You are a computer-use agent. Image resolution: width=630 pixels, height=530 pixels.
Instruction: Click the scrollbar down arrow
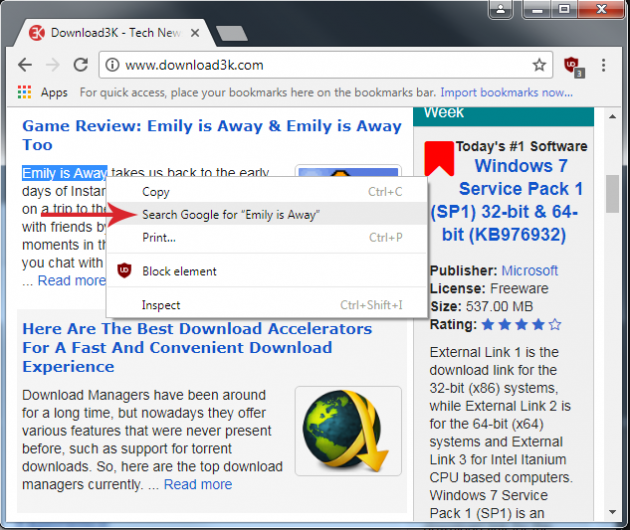(612, 512)
